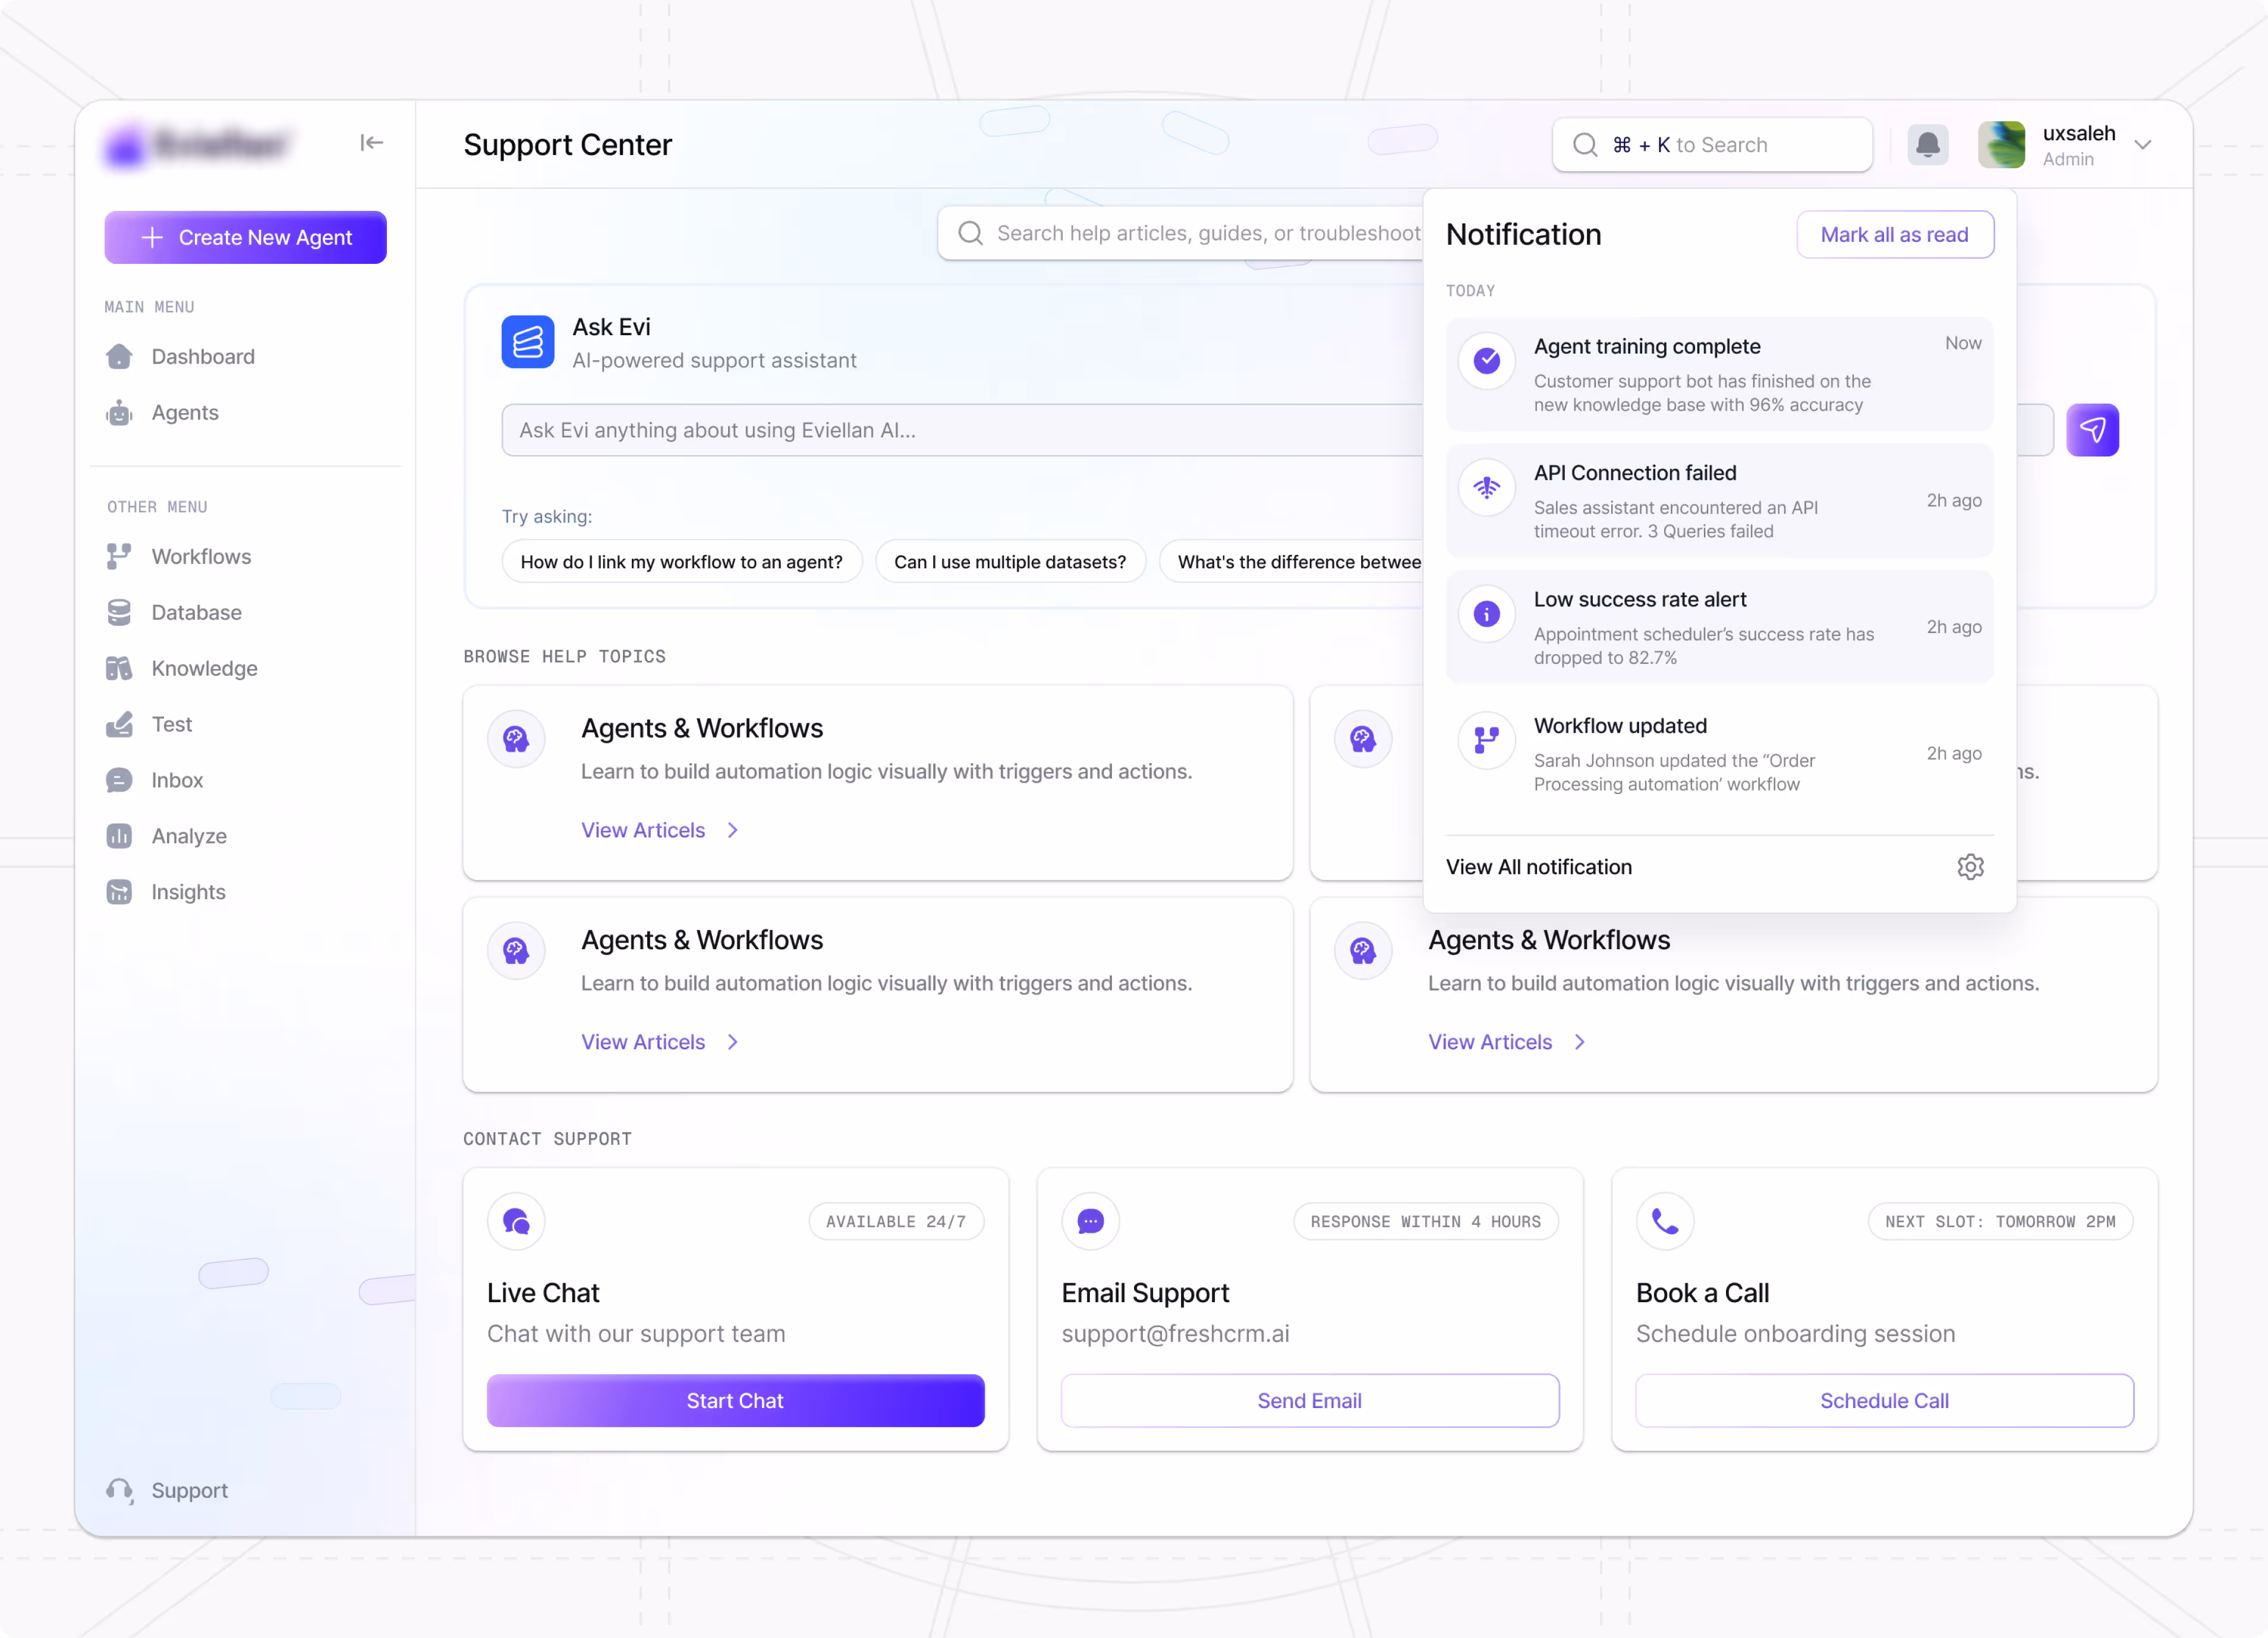Click chevron beside first View Articels
The width and height of the screenshot is (2268, 1638).
[733, 830]
